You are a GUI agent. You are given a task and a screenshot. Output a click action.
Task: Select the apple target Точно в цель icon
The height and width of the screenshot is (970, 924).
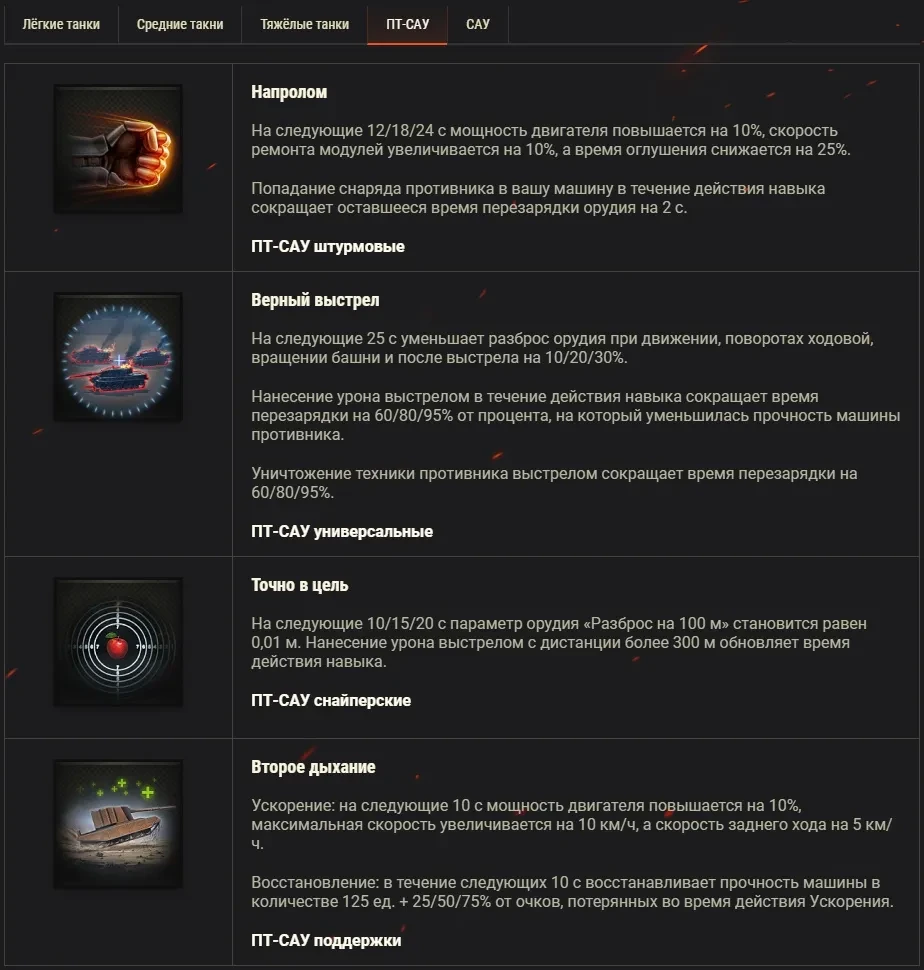click(118, 642)
